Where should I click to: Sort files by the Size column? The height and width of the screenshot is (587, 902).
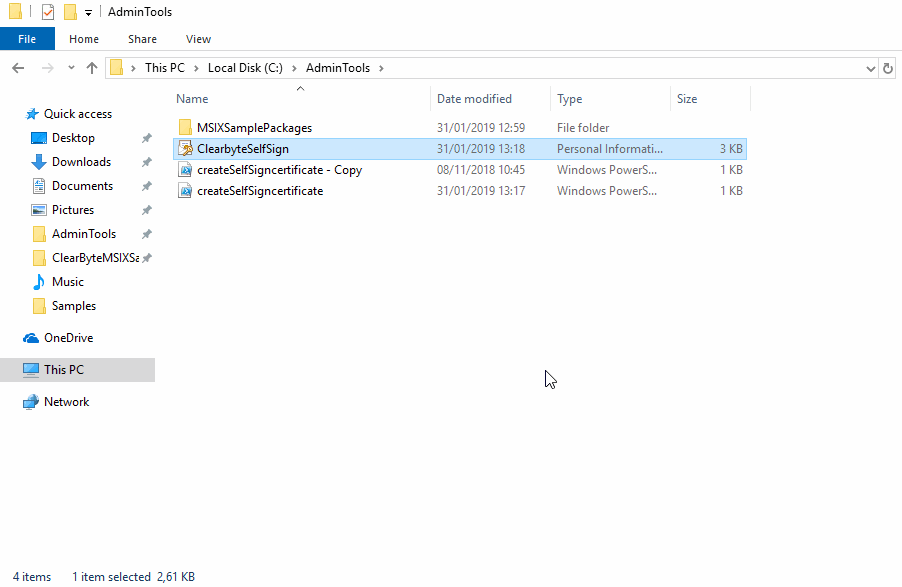point(687,99)
